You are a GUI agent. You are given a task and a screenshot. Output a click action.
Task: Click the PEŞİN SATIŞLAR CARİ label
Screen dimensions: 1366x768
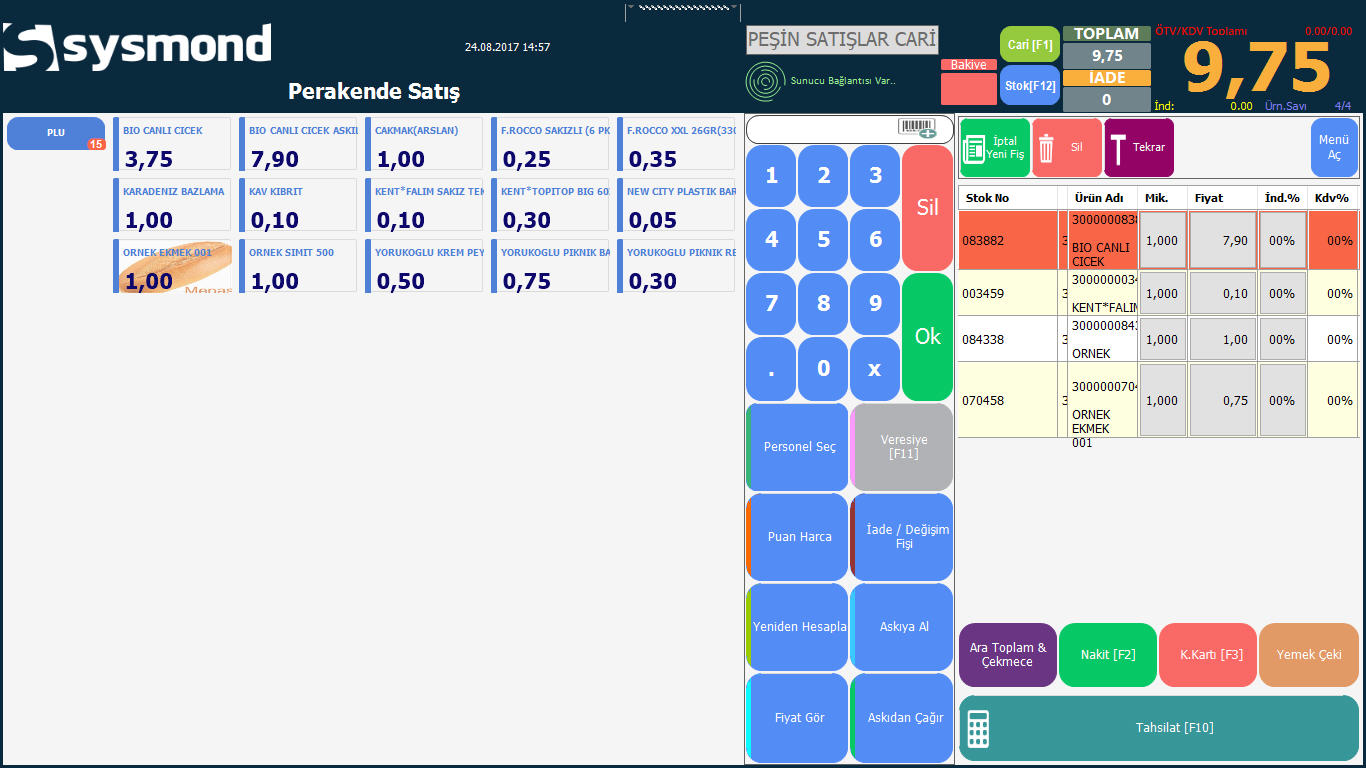click(x=842, y=40)
